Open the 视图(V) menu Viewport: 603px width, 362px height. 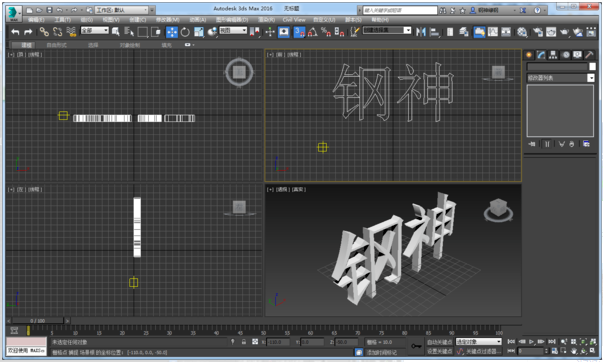[111, 20]
